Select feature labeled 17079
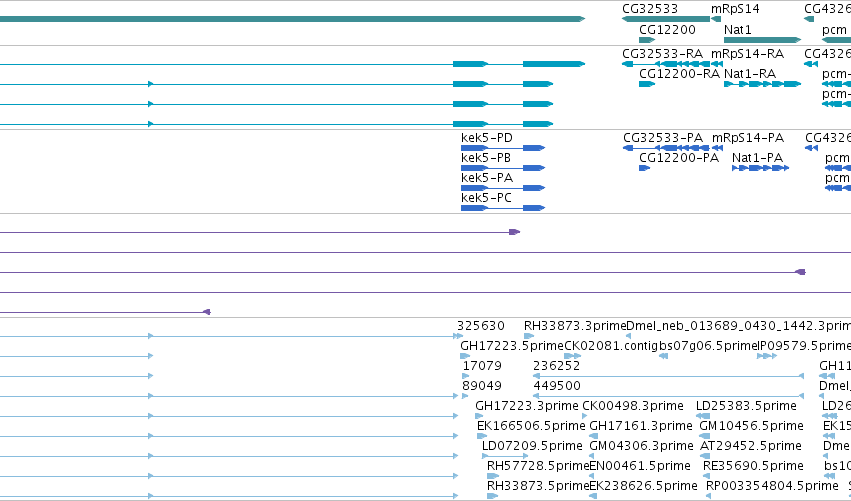851x501 pixels. tap(482, 366)
